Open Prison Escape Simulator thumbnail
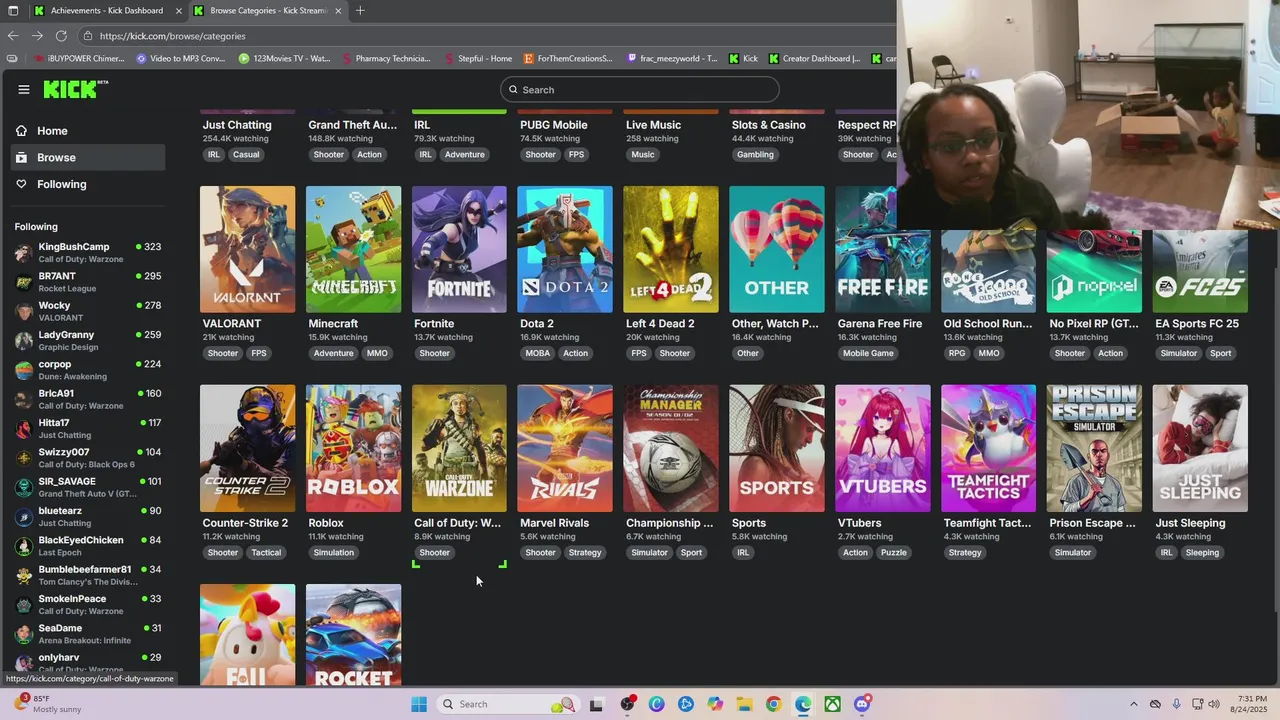 [x=1095, y=448]
